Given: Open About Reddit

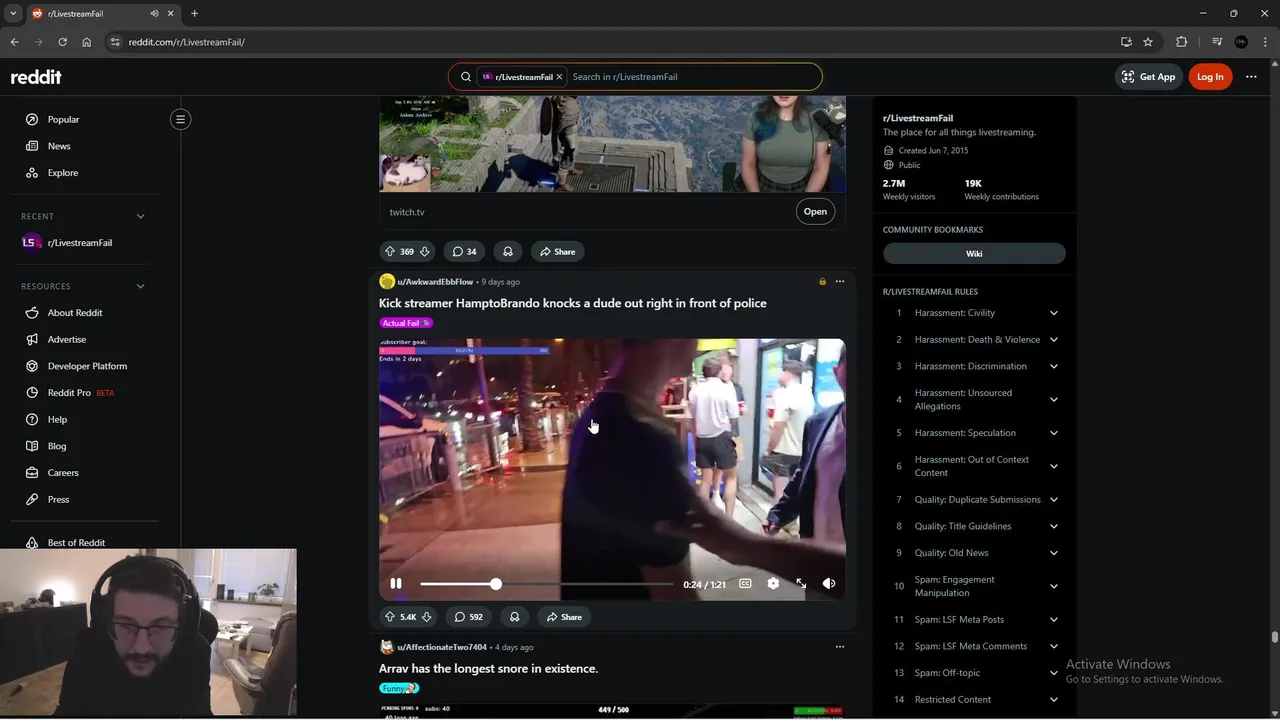Looking at the screenshot, I should coord(75,313).
